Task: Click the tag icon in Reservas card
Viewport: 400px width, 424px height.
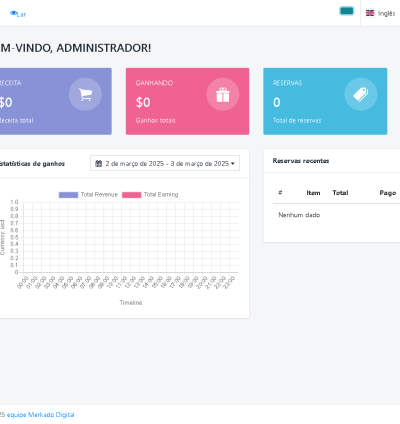Action: [361, 95]
